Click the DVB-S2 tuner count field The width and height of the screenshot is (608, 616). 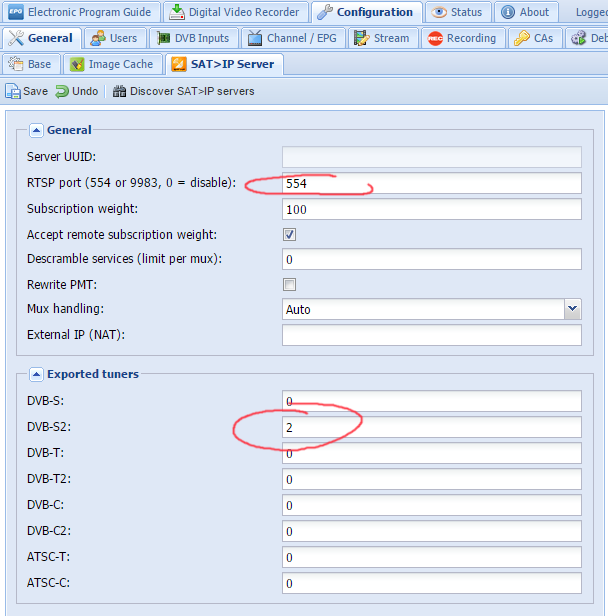pos(431,427)
